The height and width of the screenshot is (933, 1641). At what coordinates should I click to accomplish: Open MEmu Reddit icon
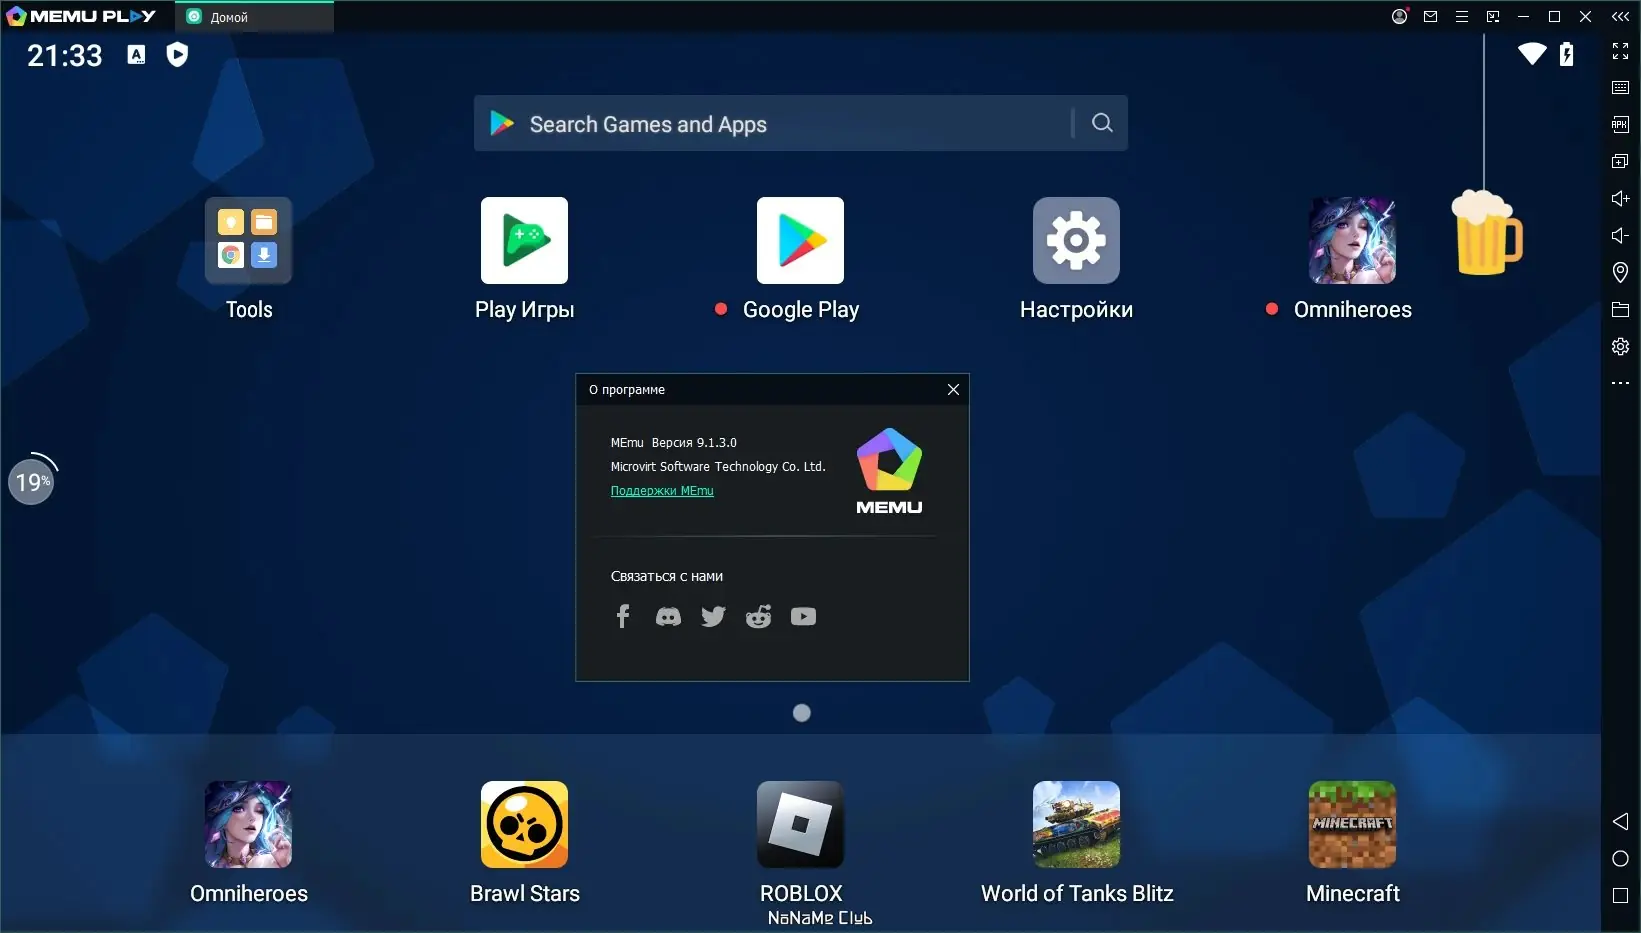(758, 617)
